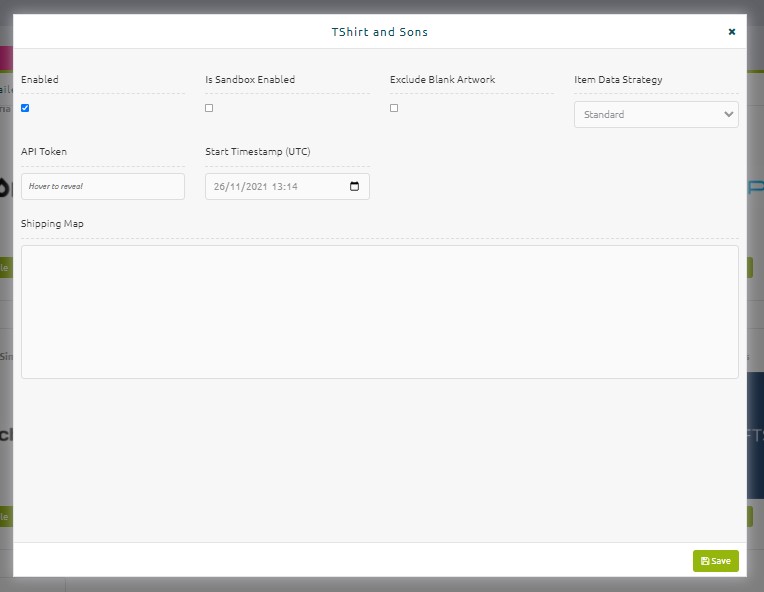Select the hour value 13 in timestamp
764x592 pixels.
pyautogui.click(x=277, y=187)
